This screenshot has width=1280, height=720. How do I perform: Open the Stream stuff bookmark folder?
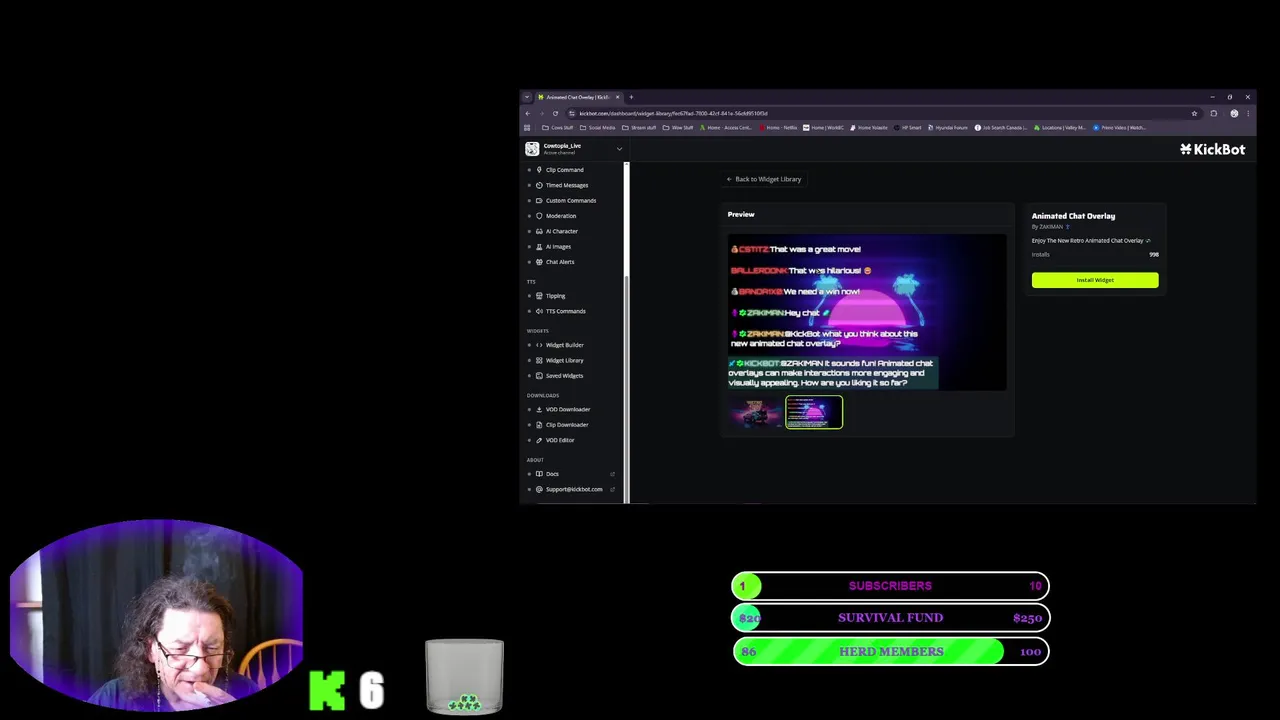[x=639, y=128]
